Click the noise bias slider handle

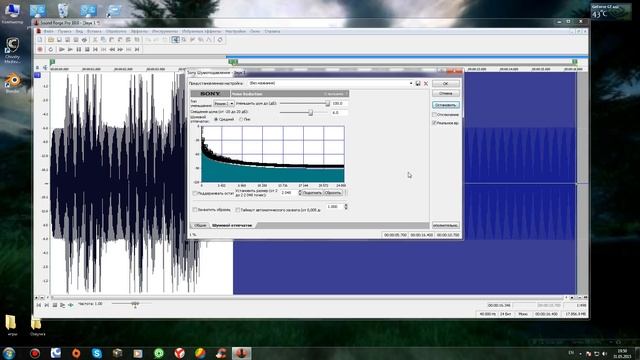click(x=311, y=112)
